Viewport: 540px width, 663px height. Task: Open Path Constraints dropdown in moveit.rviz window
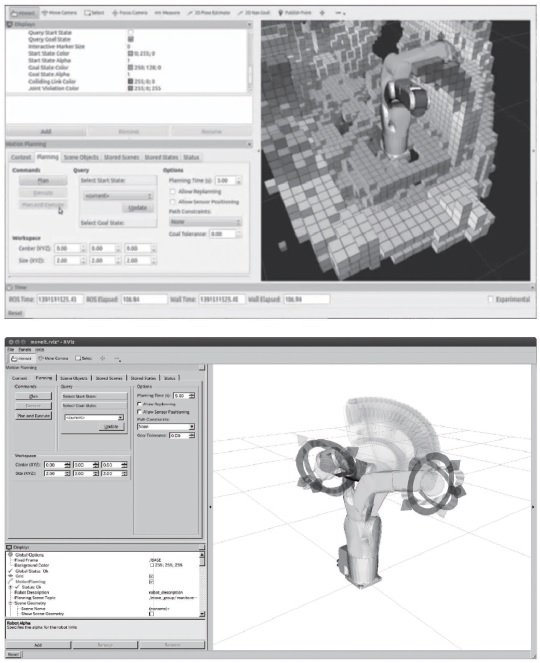click(166, 427)
